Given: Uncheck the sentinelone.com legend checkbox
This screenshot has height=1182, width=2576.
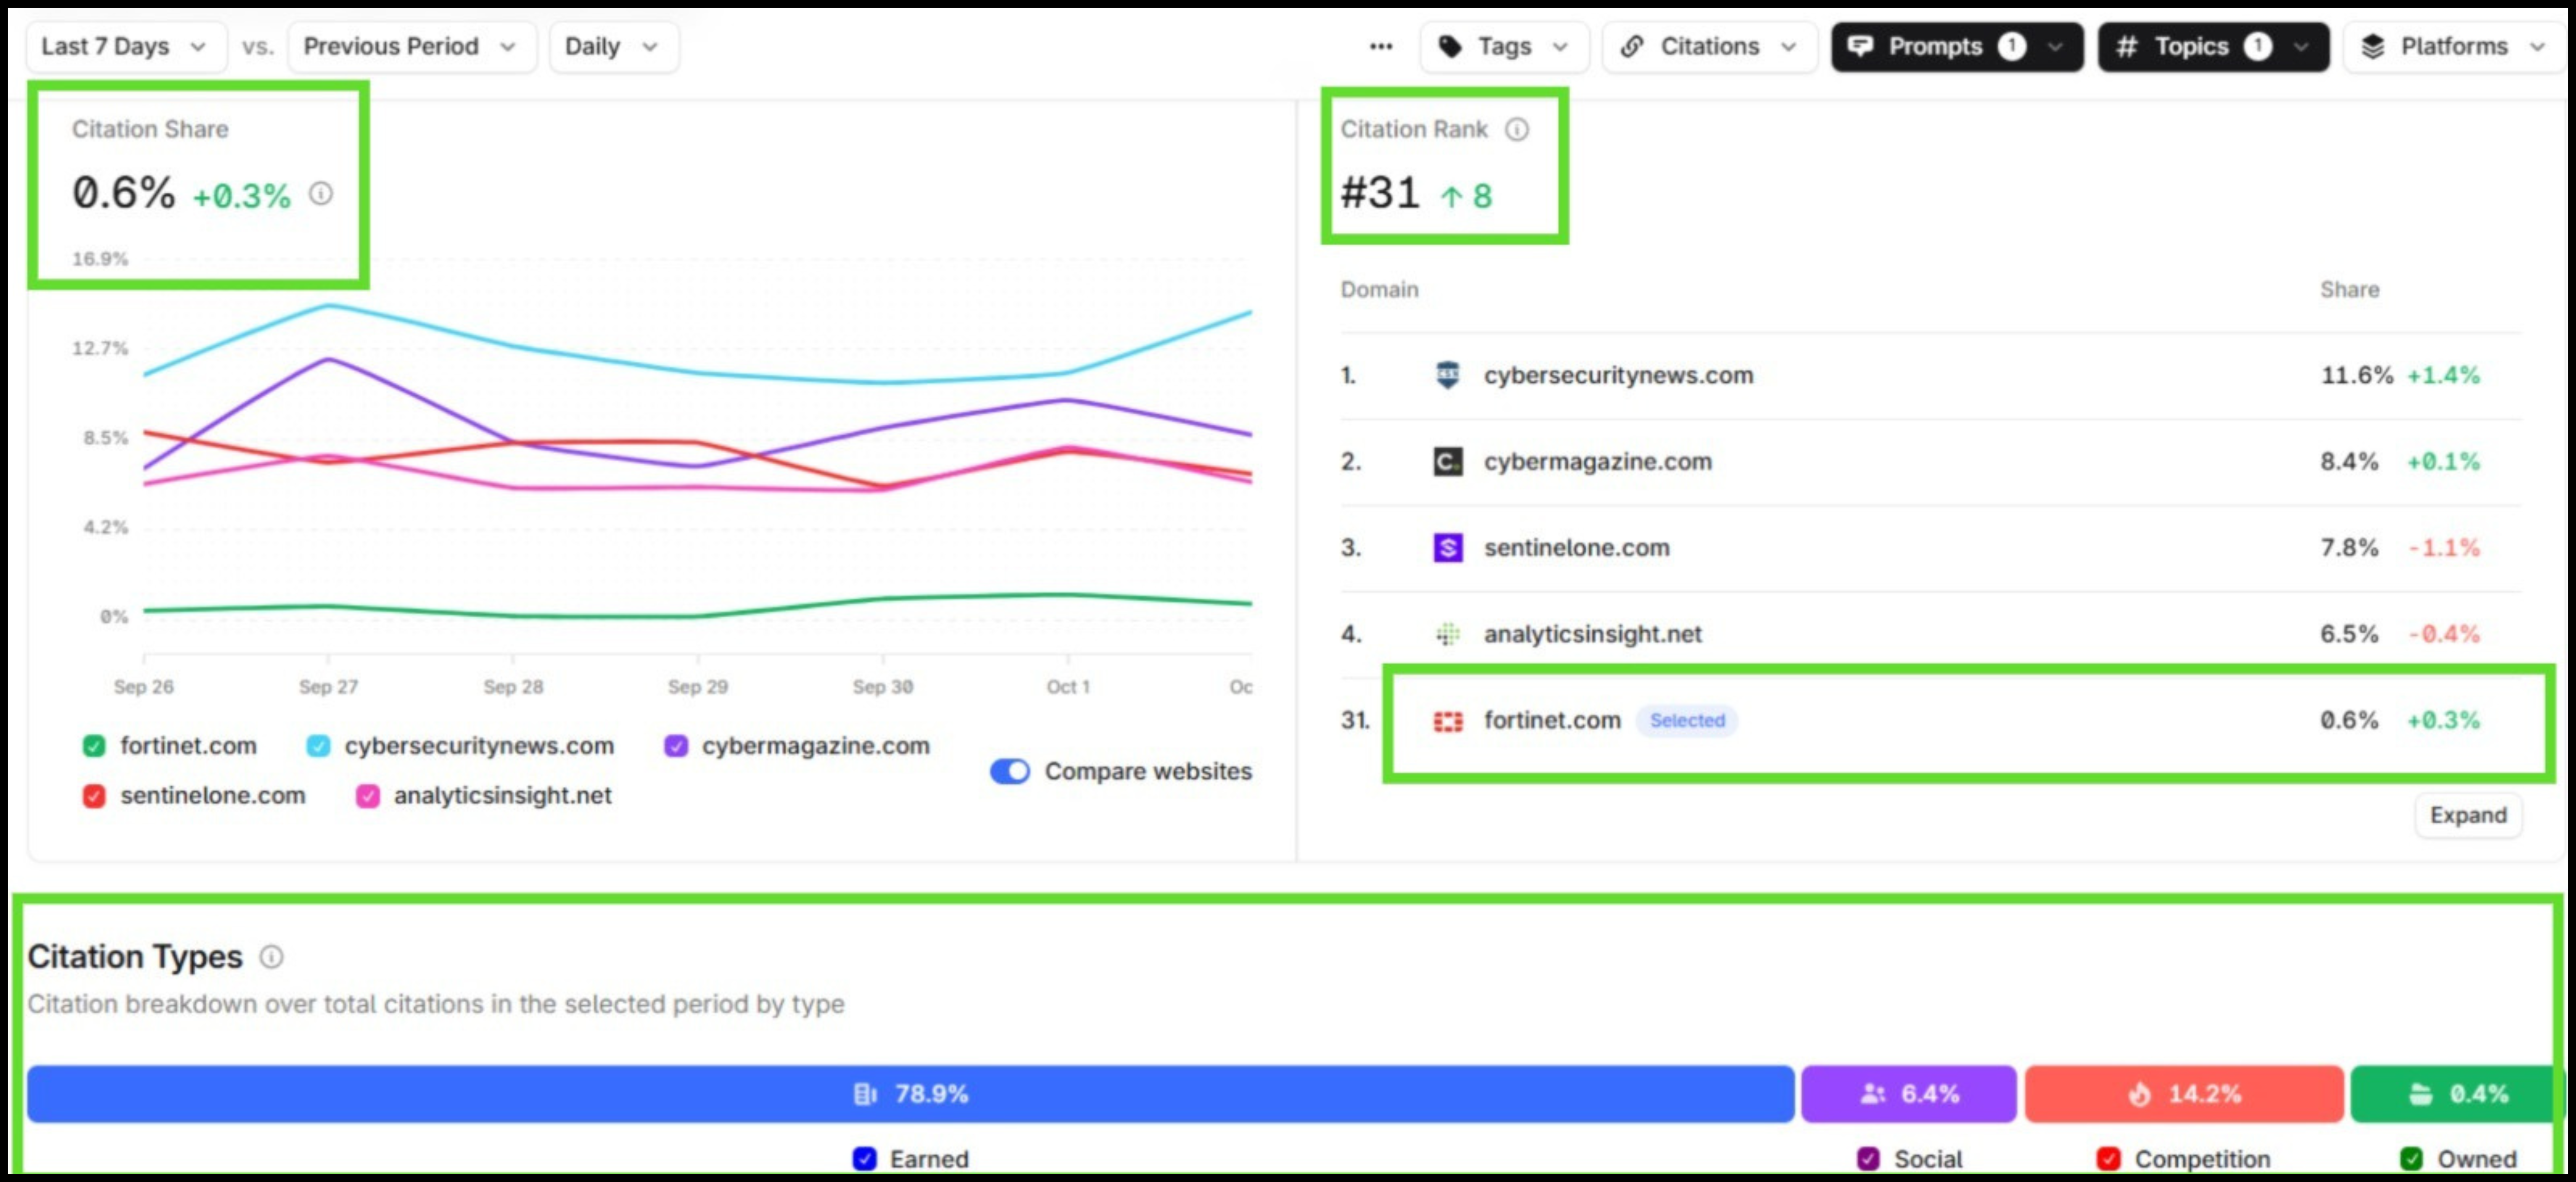Looking at the screenshot, I should pos(94,796).
